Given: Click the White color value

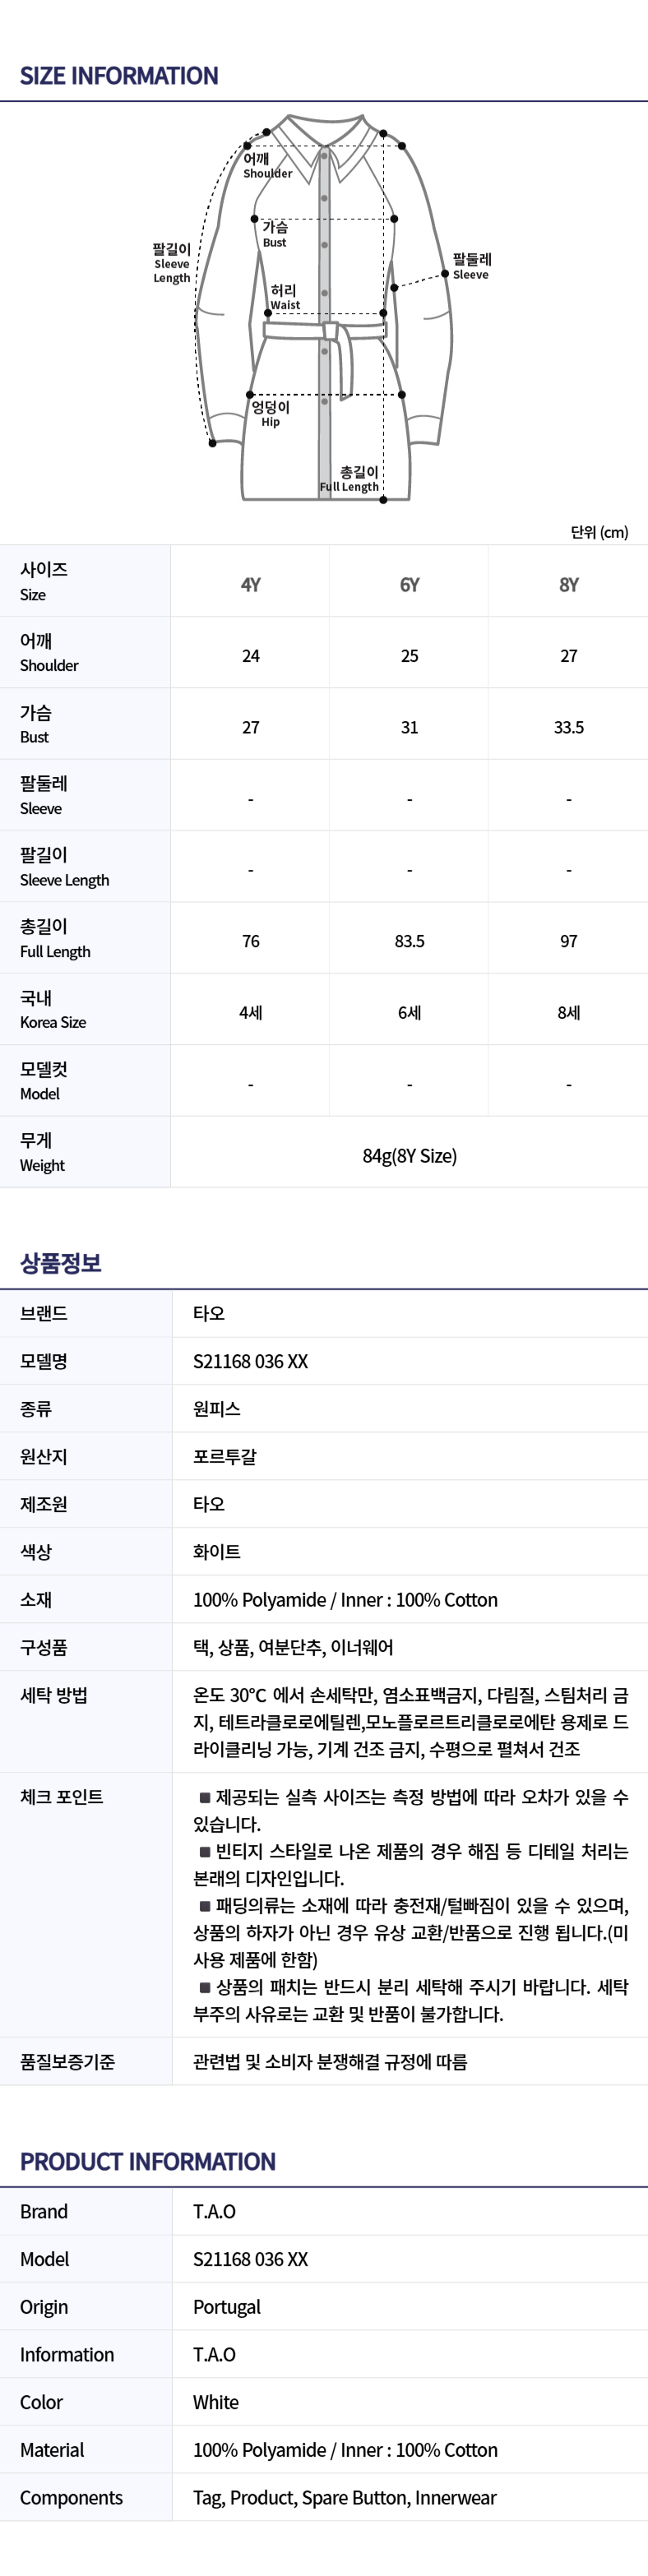Looking at the screenshot, I should click(x=216, y=2402).
